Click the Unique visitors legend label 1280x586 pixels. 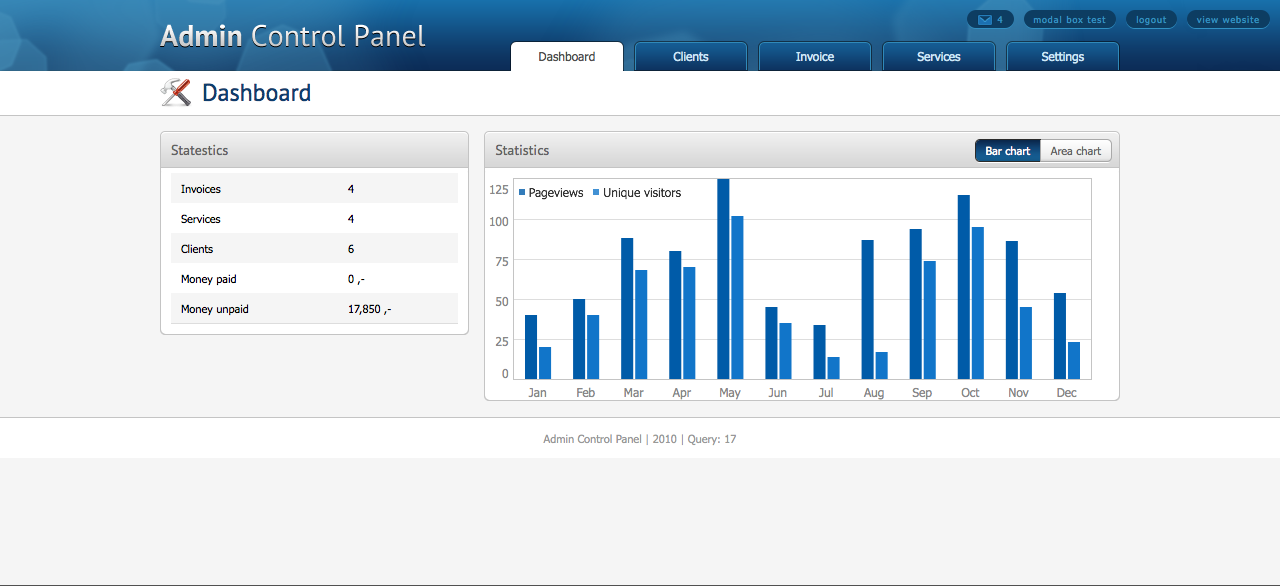pyautogui.click(x=642, y=193)
